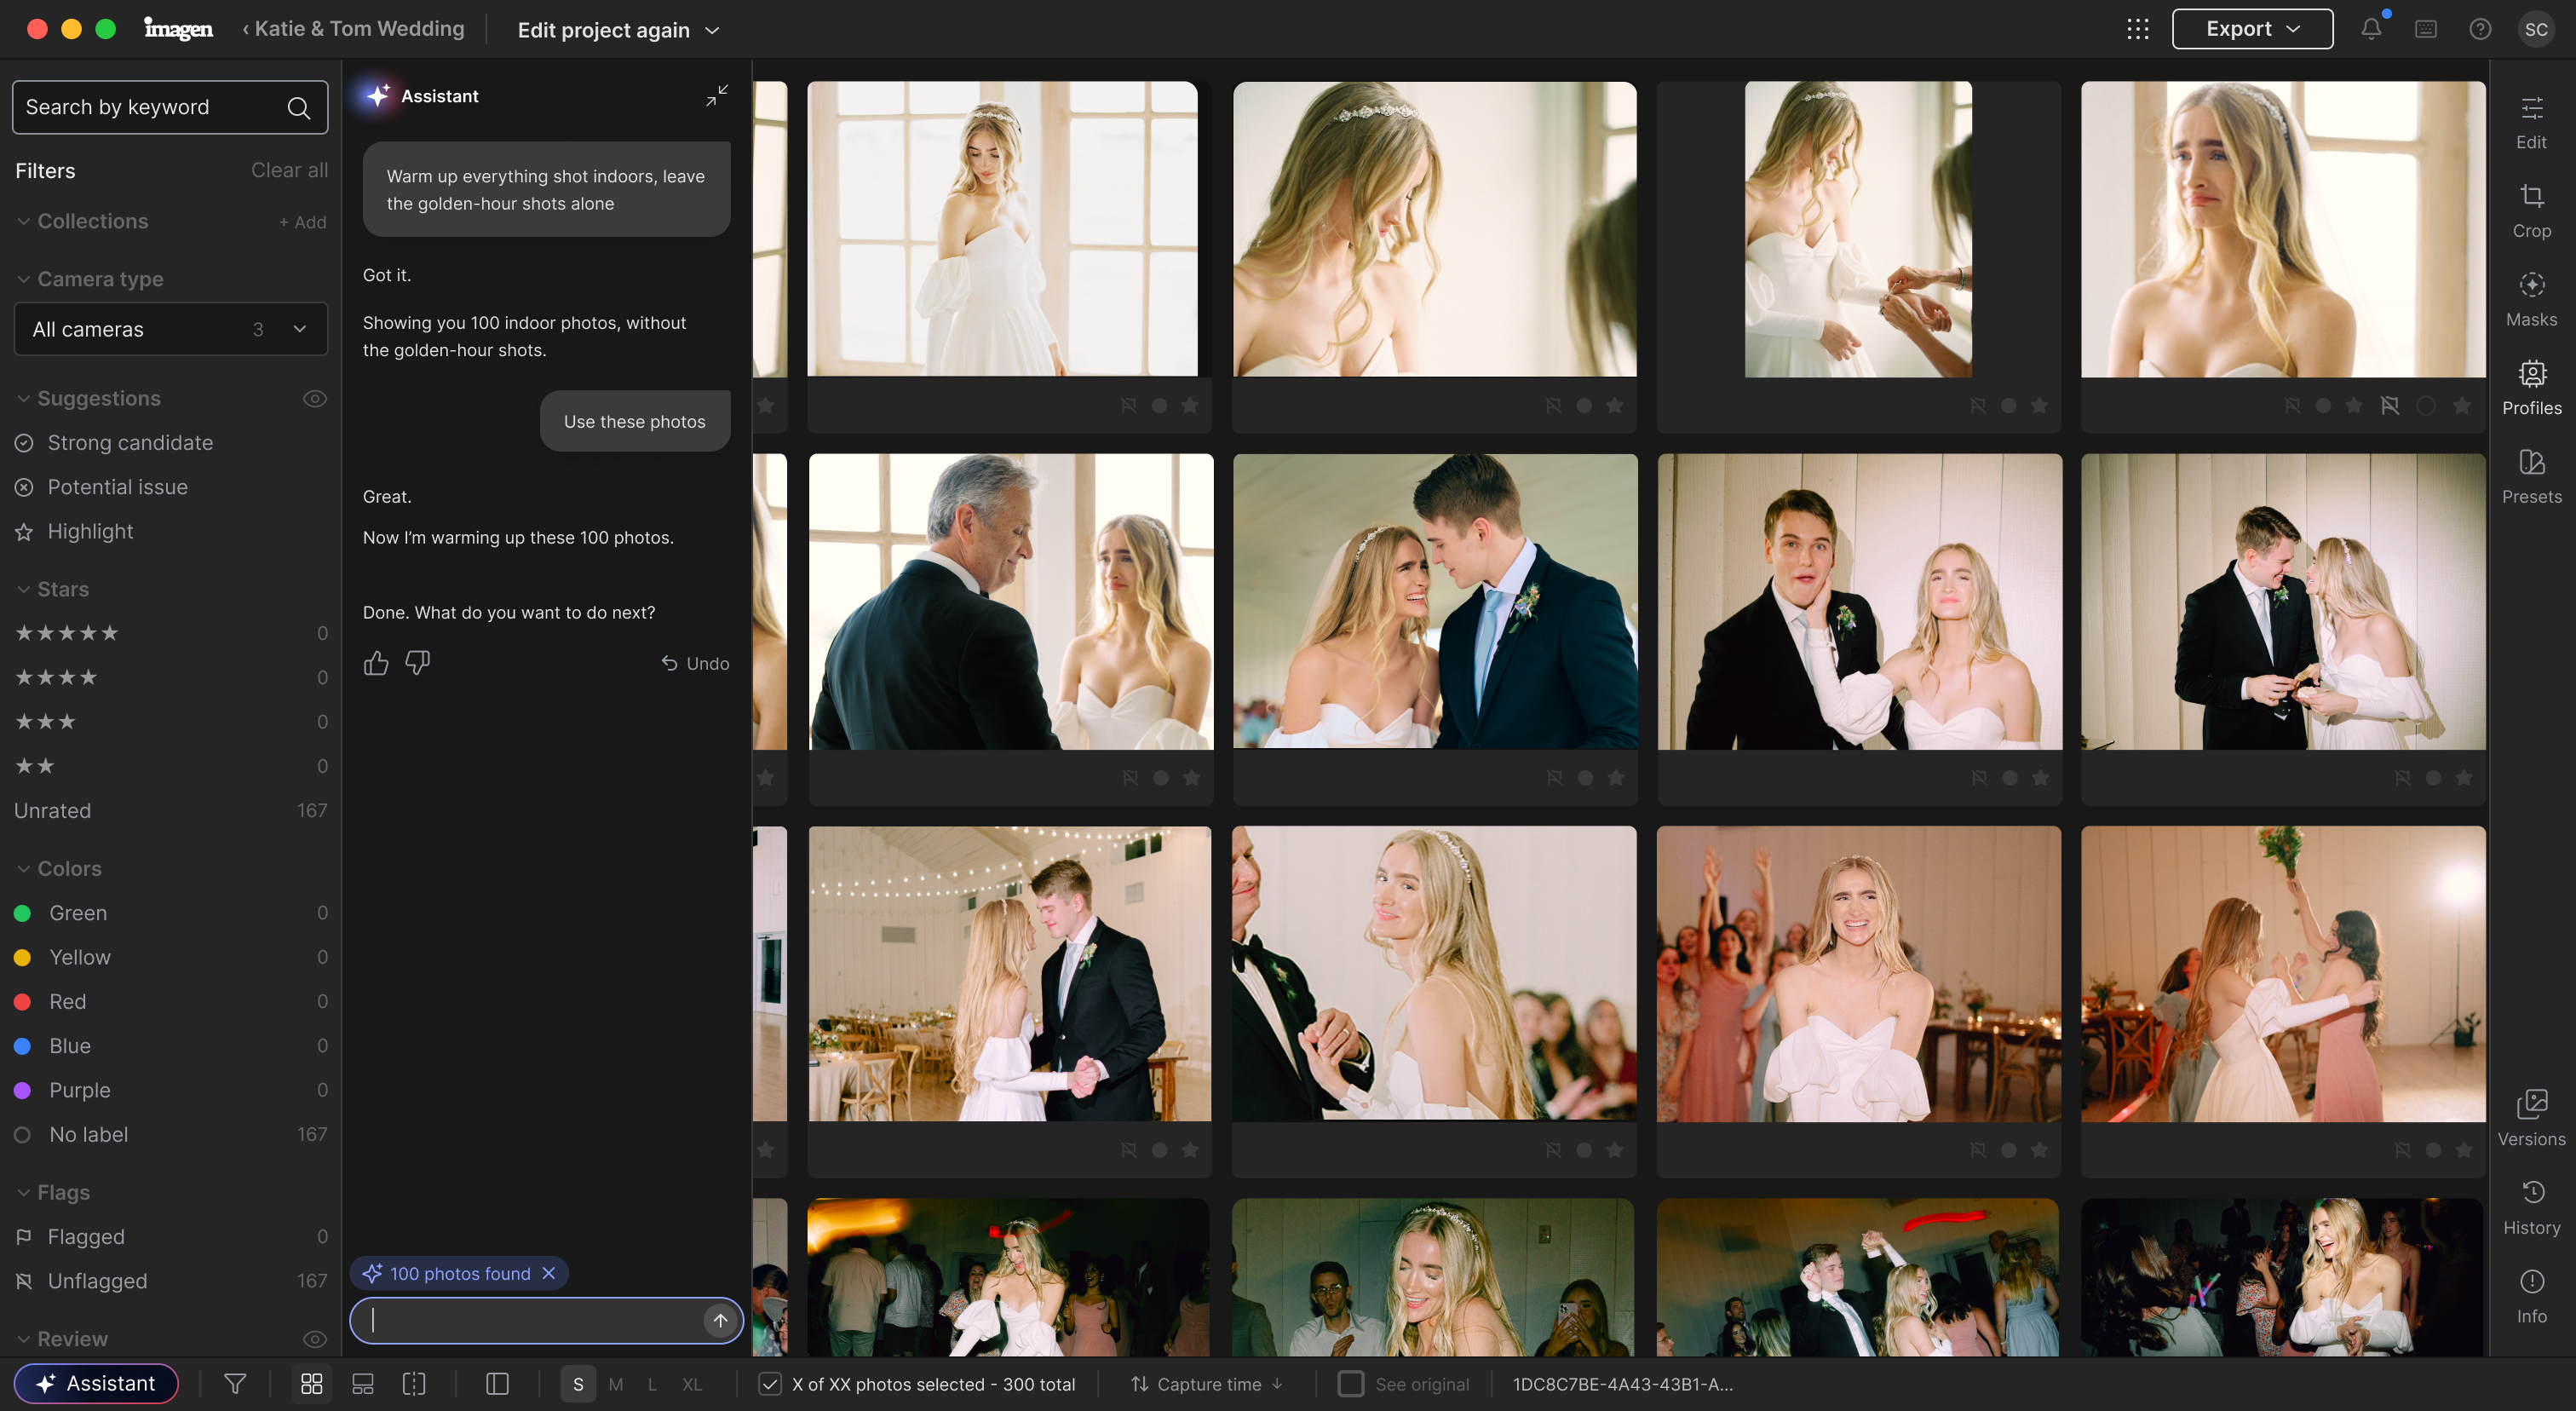Open the Crop tool in right sidebar
This screenshot has width=2576, height=1411.
2531,211
